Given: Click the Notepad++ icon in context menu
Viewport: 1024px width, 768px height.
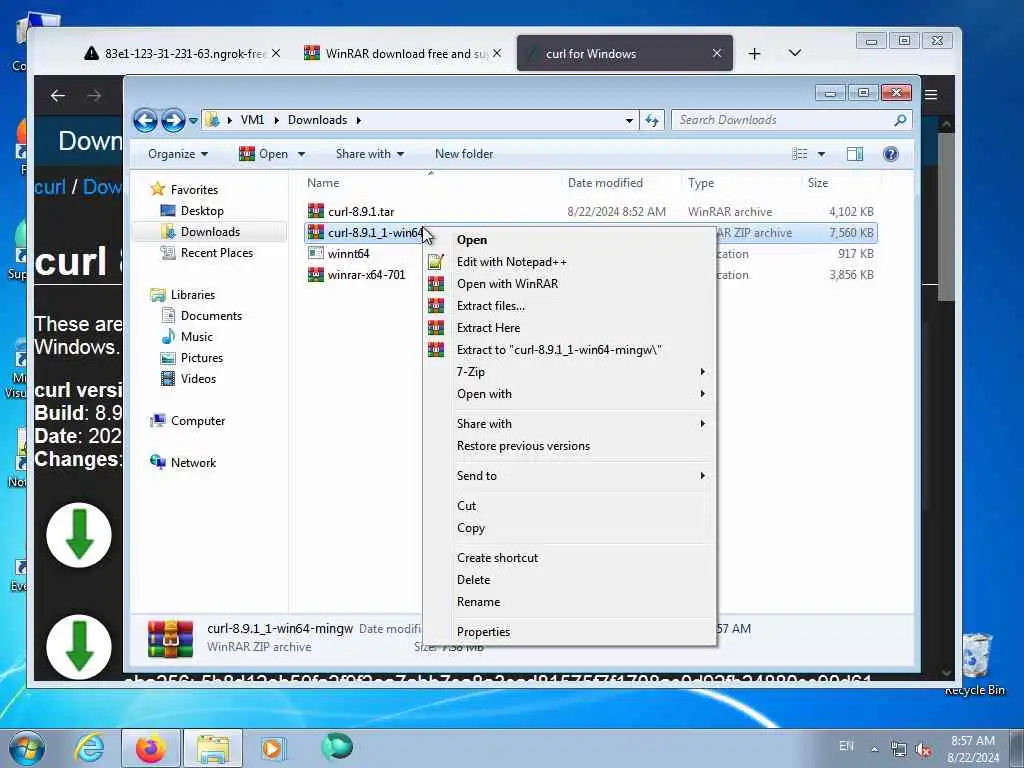Looking at the screenshot, I should point(436,262).
